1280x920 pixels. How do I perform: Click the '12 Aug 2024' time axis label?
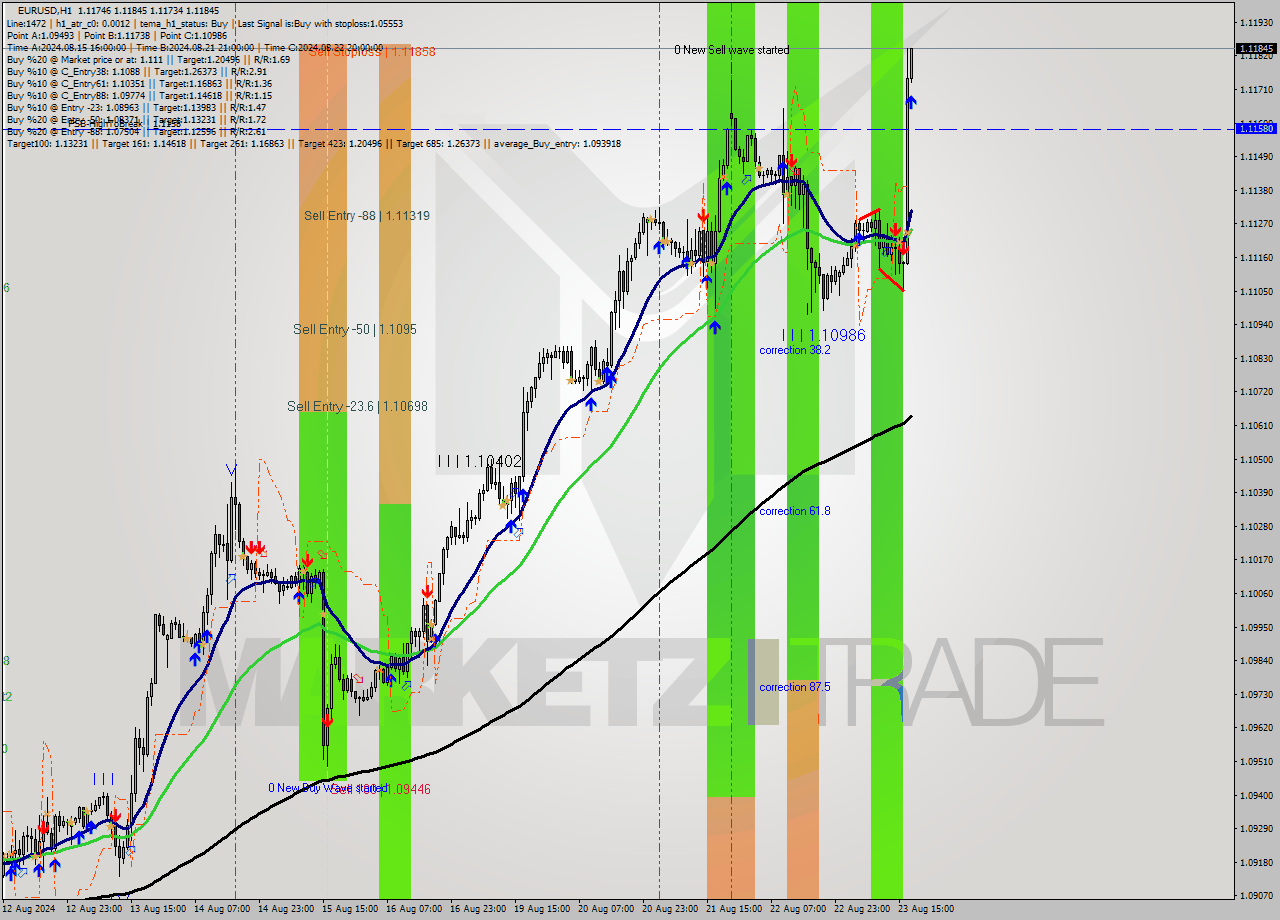pyautogui.click(x=28, y=909)
